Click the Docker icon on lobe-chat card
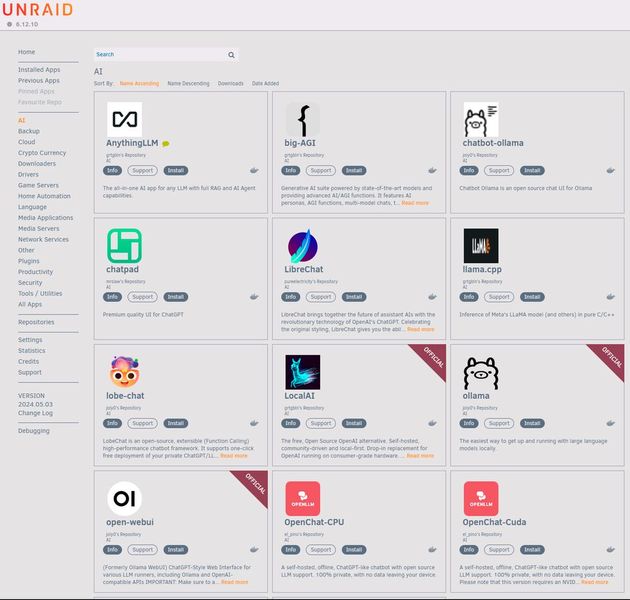Image resolution: width=630 pixels, height=600 pixels. pyautogui.click(x=254, y=423)
